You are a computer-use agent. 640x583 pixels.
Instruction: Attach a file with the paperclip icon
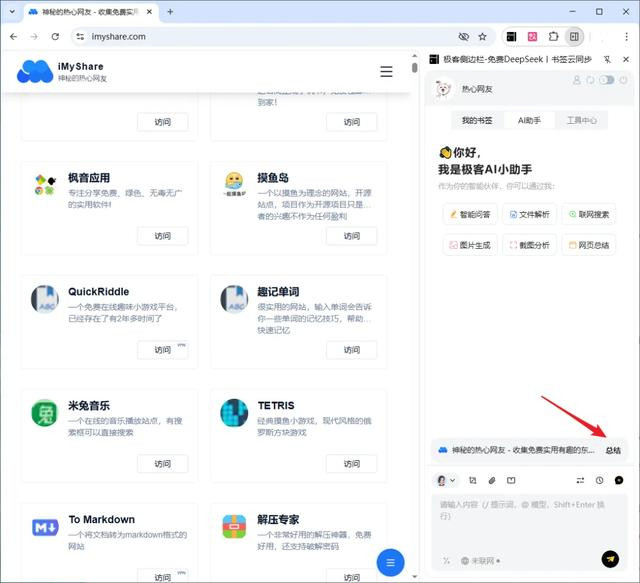pos(492,481)
